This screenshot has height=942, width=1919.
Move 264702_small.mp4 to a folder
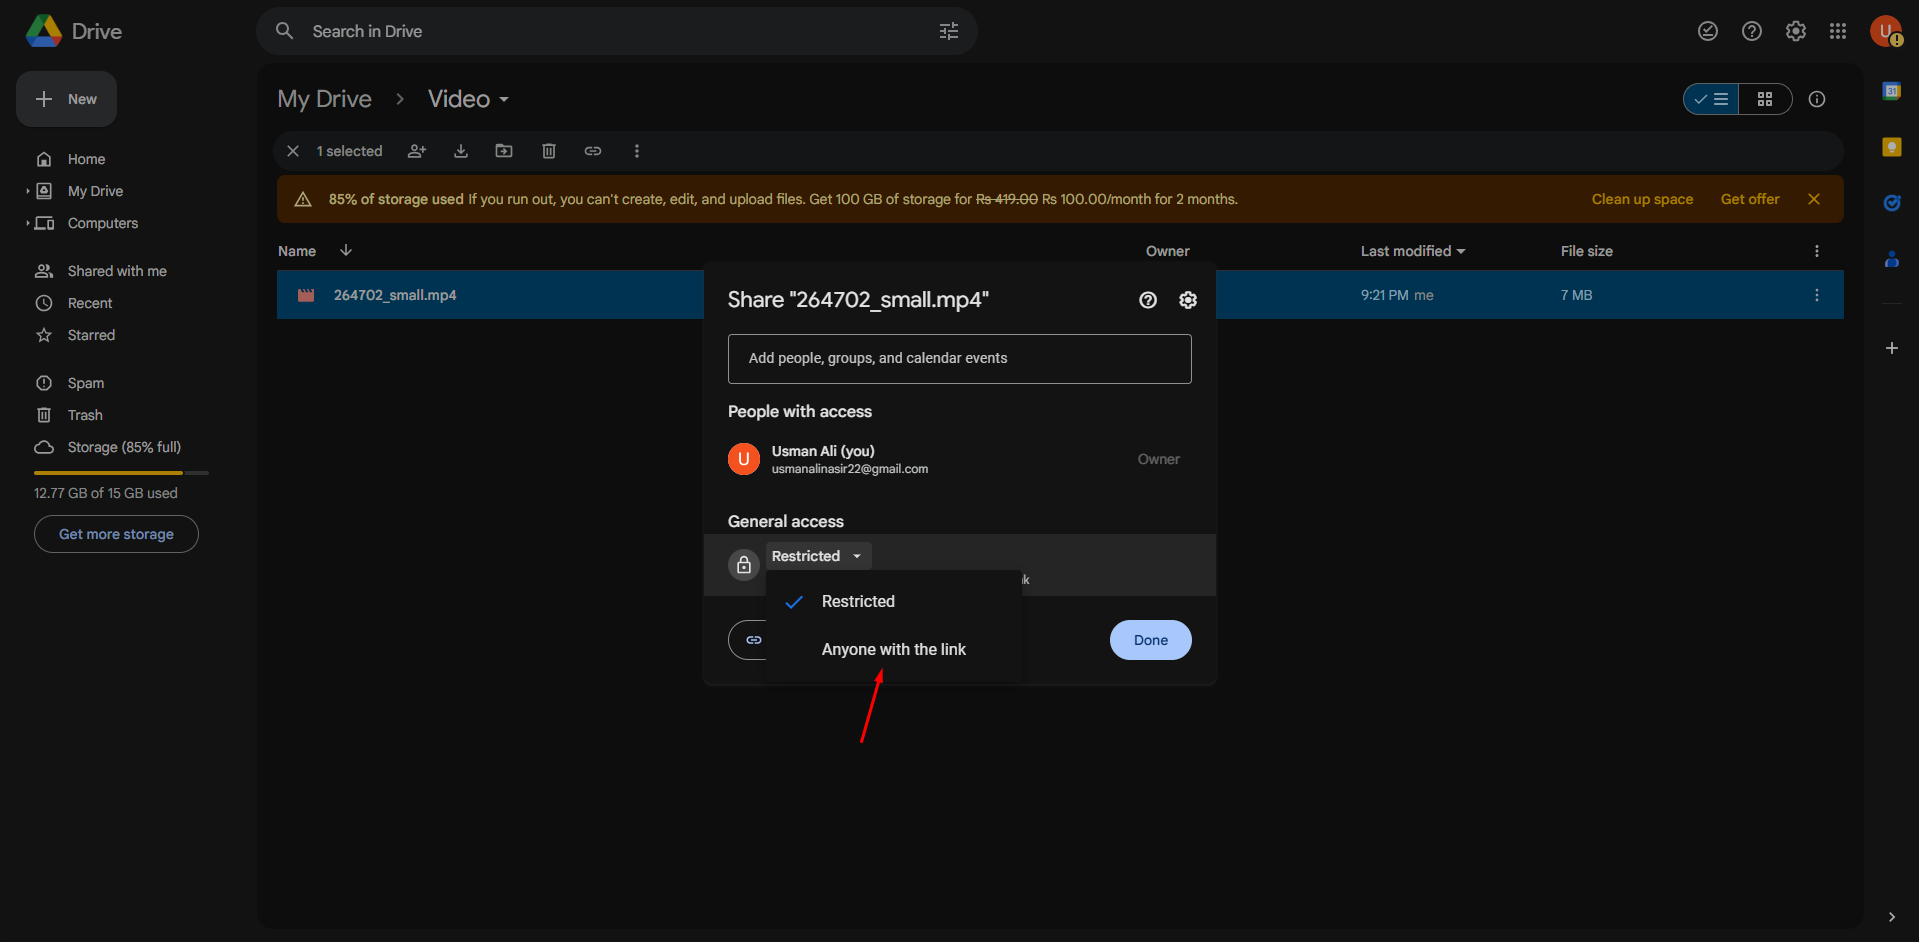504,151
